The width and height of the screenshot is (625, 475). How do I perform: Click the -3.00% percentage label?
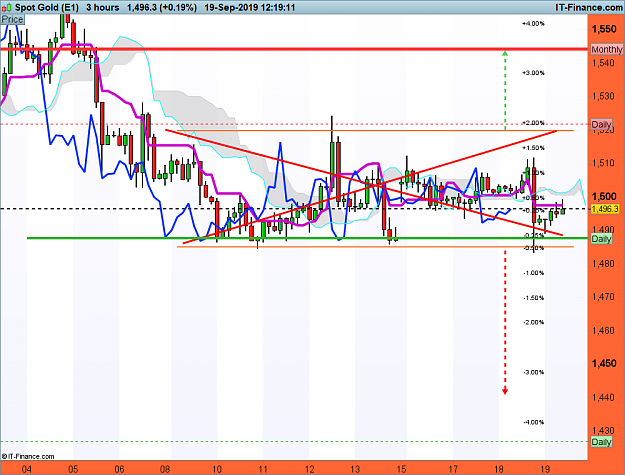click(533, 372)
